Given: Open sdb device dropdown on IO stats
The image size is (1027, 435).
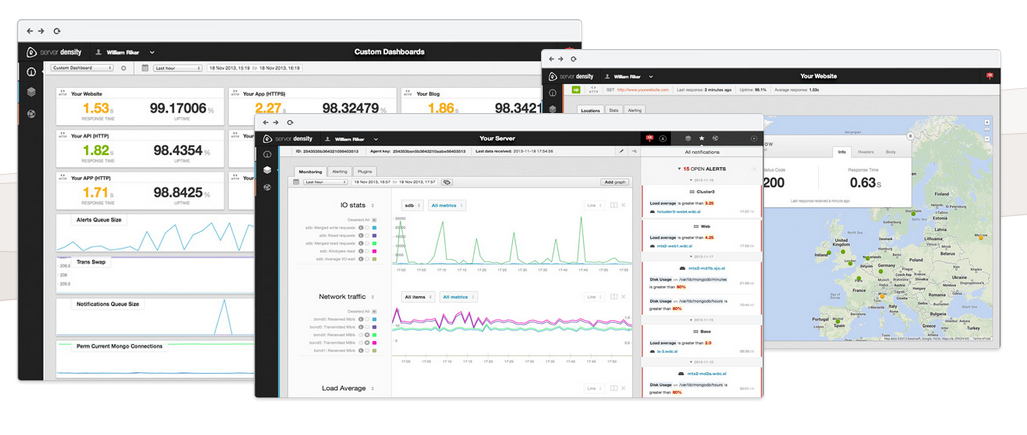Looking at the screenshot, I should (x=413, y=205).
